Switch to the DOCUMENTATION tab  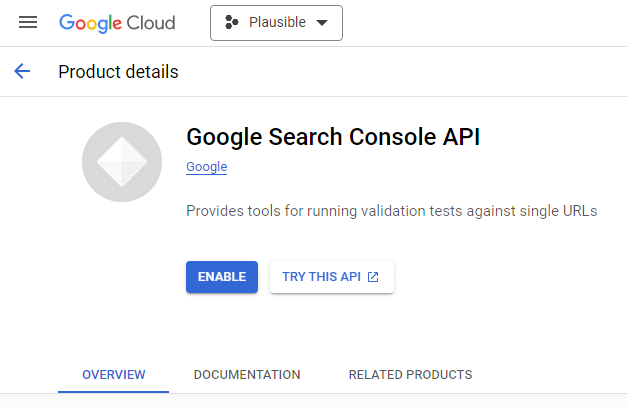247,375
